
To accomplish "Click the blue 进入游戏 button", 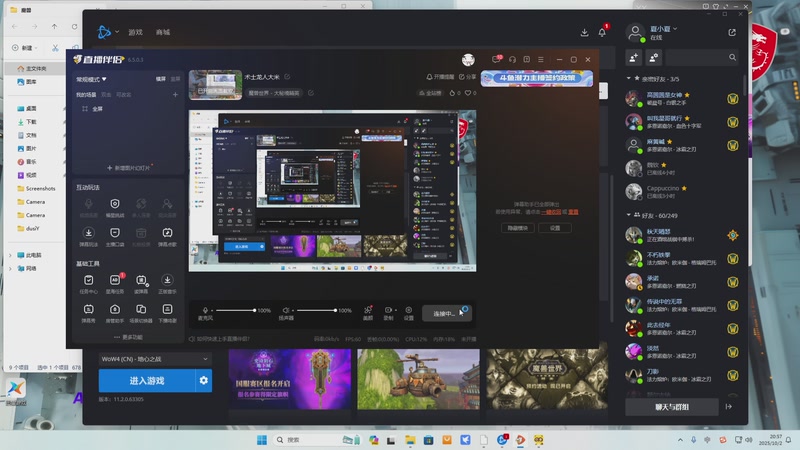I will click(147, 381).
